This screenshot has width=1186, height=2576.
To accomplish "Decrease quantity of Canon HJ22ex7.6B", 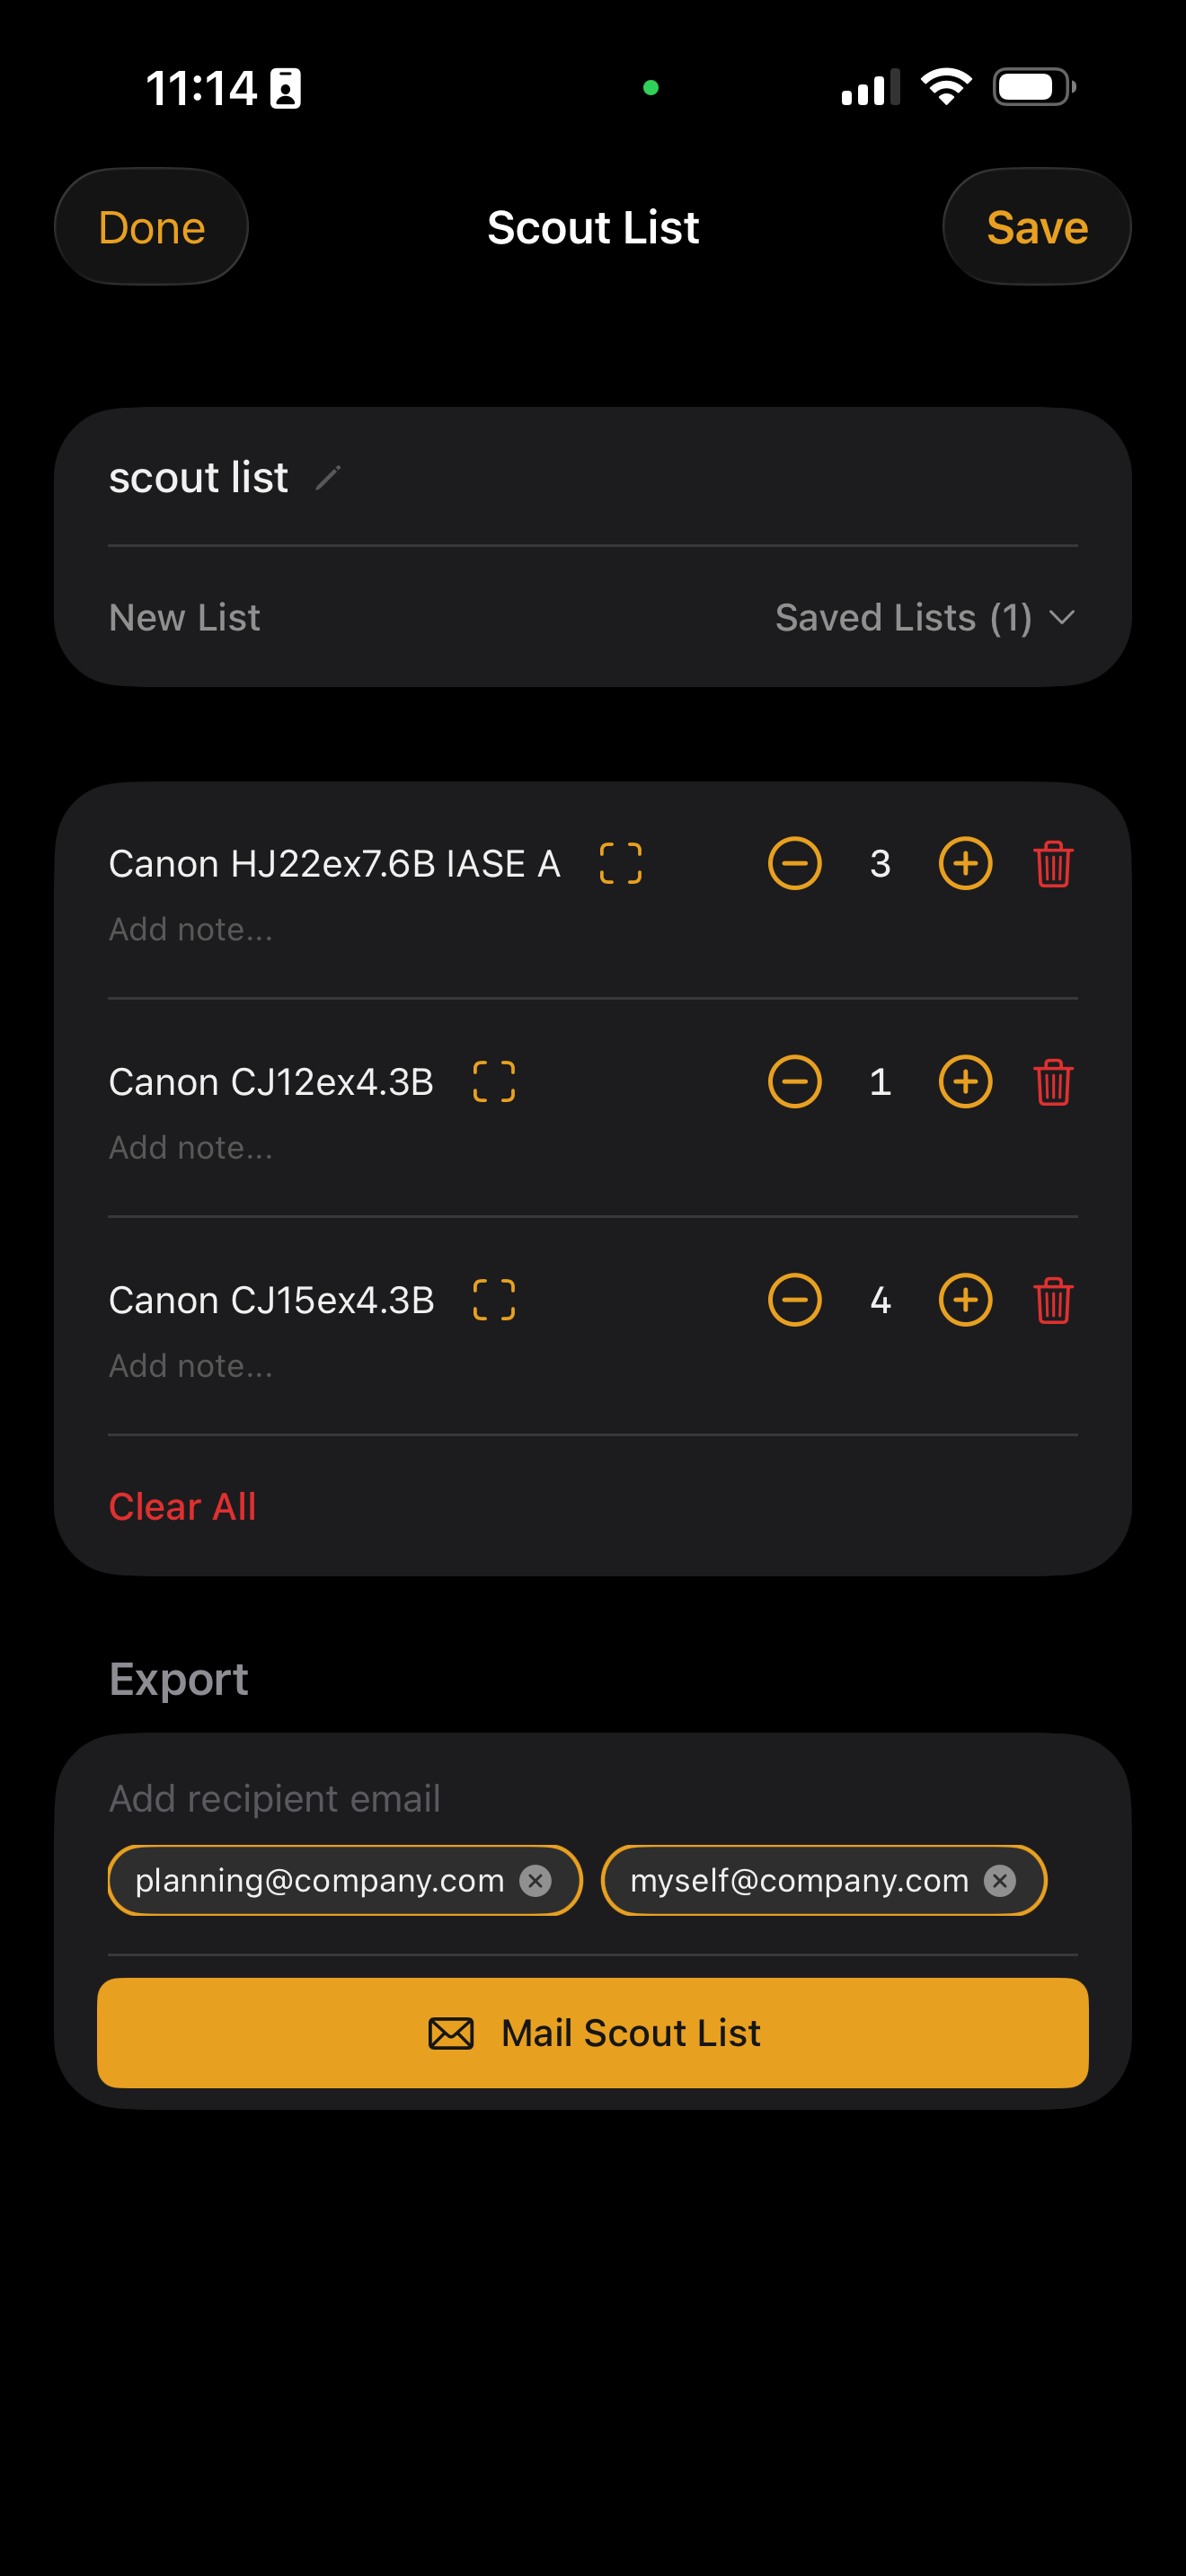I will coord(795,864).
